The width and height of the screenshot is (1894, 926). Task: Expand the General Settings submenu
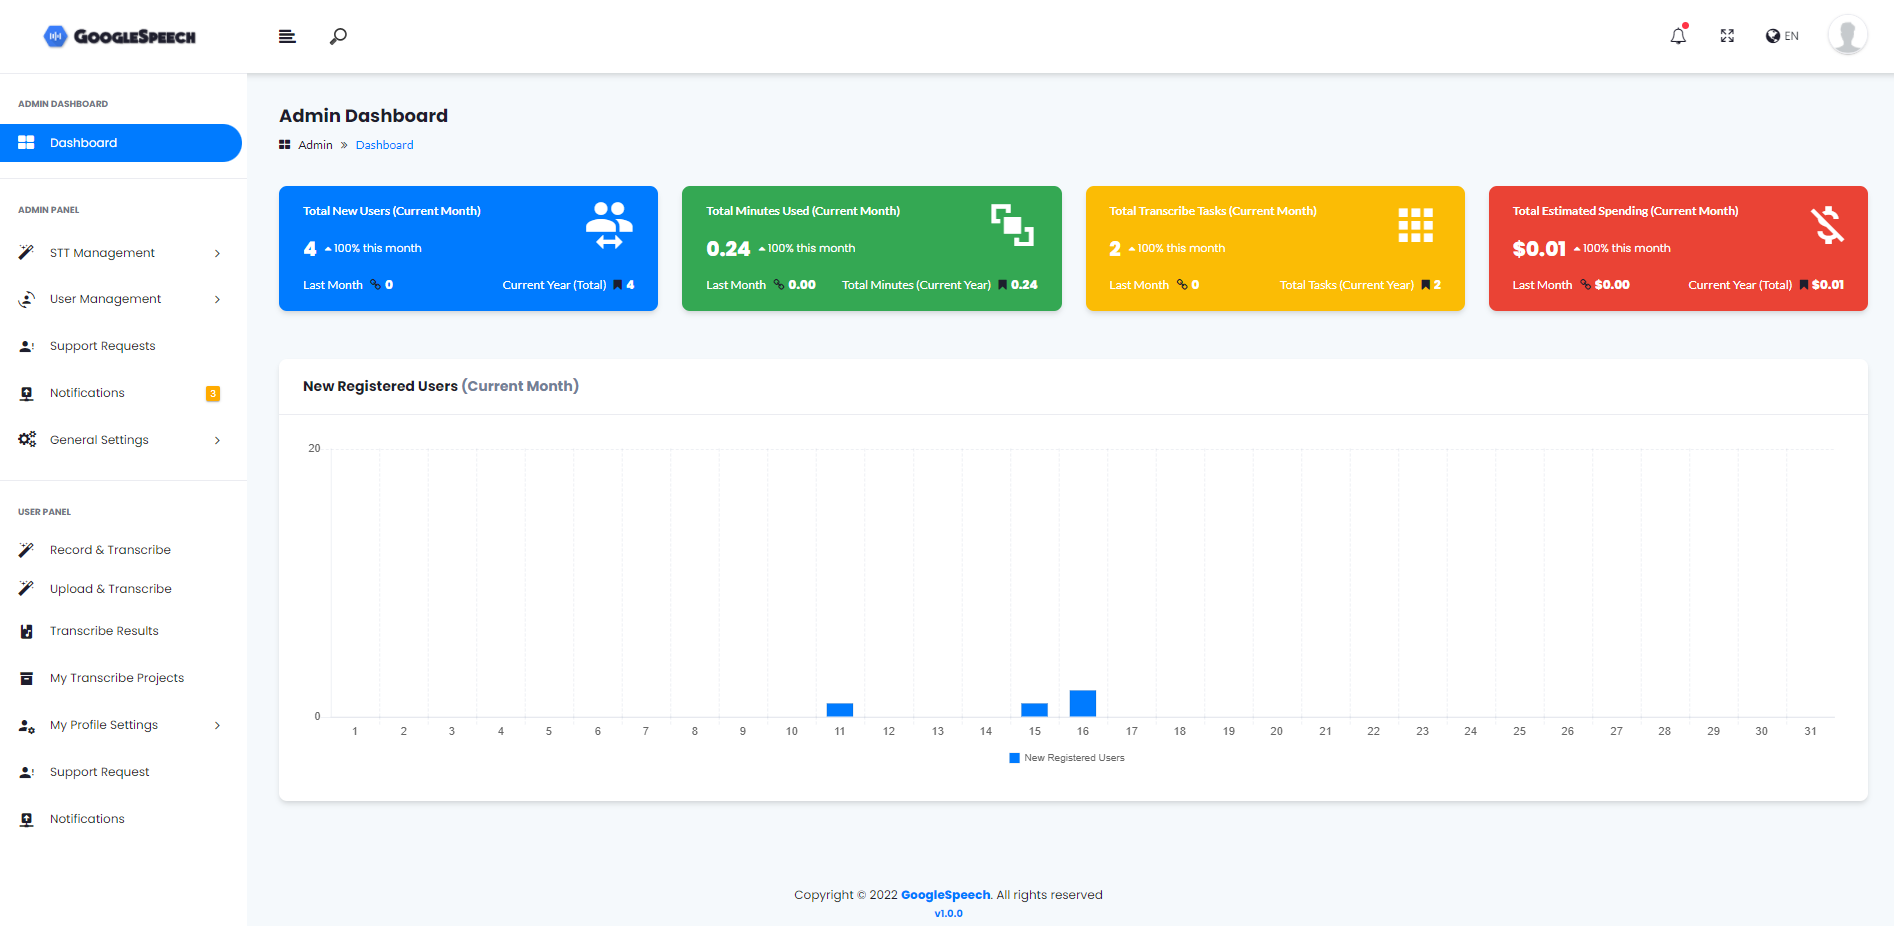click(217, 440)
